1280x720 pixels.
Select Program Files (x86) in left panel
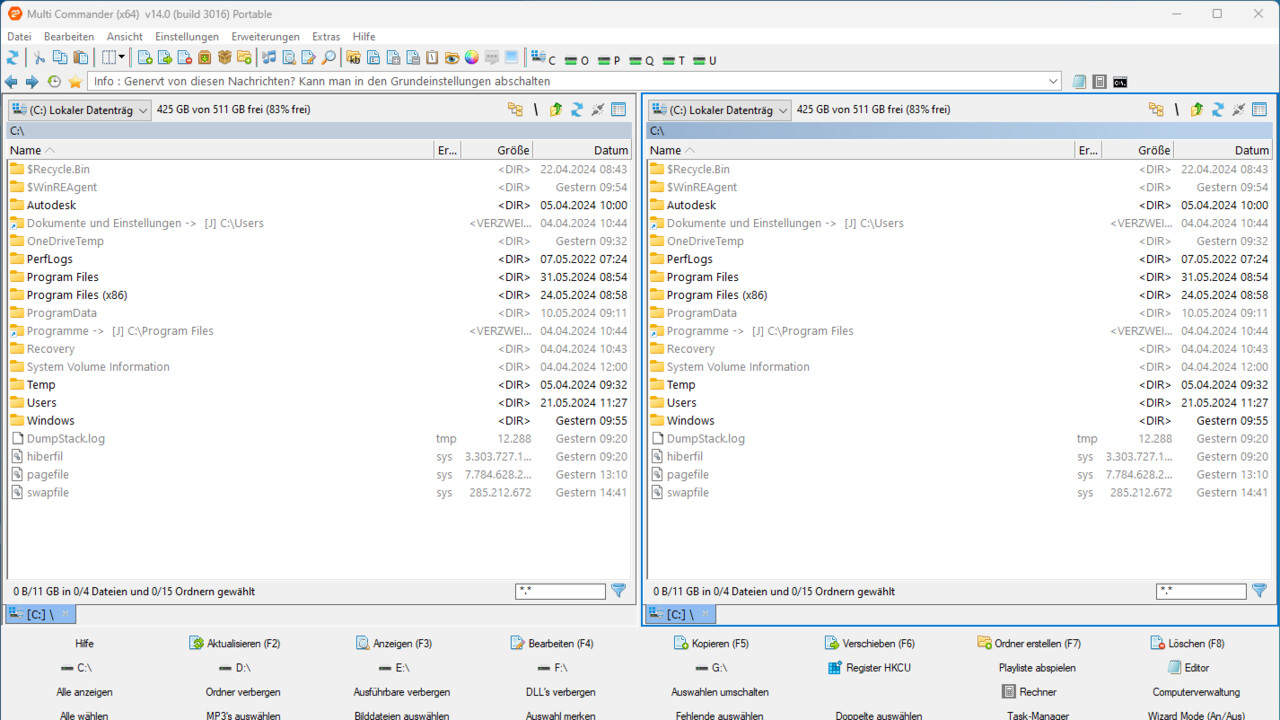[320, 295]
